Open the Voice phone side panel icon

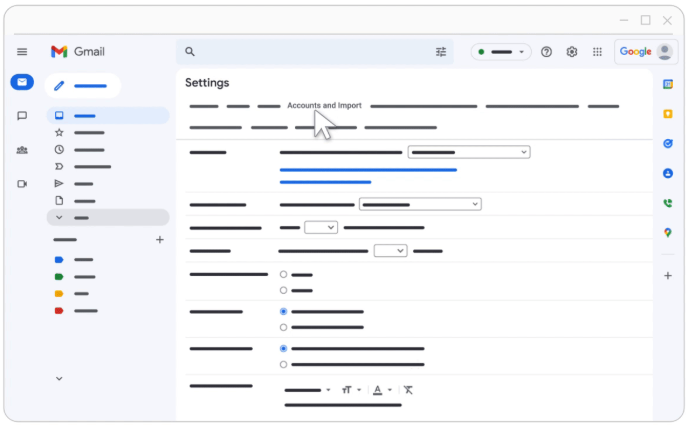(x=668, y=203)
